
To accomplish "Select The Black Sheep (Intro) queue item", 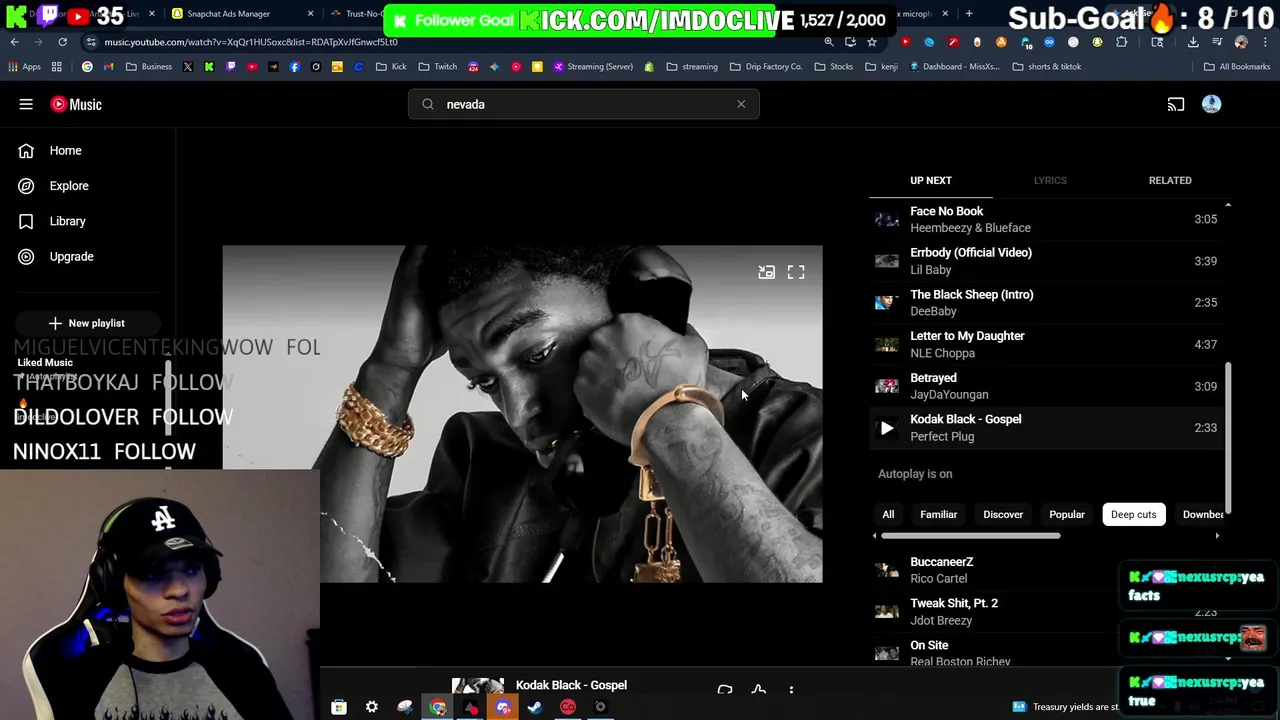I will coord(1046,303).
